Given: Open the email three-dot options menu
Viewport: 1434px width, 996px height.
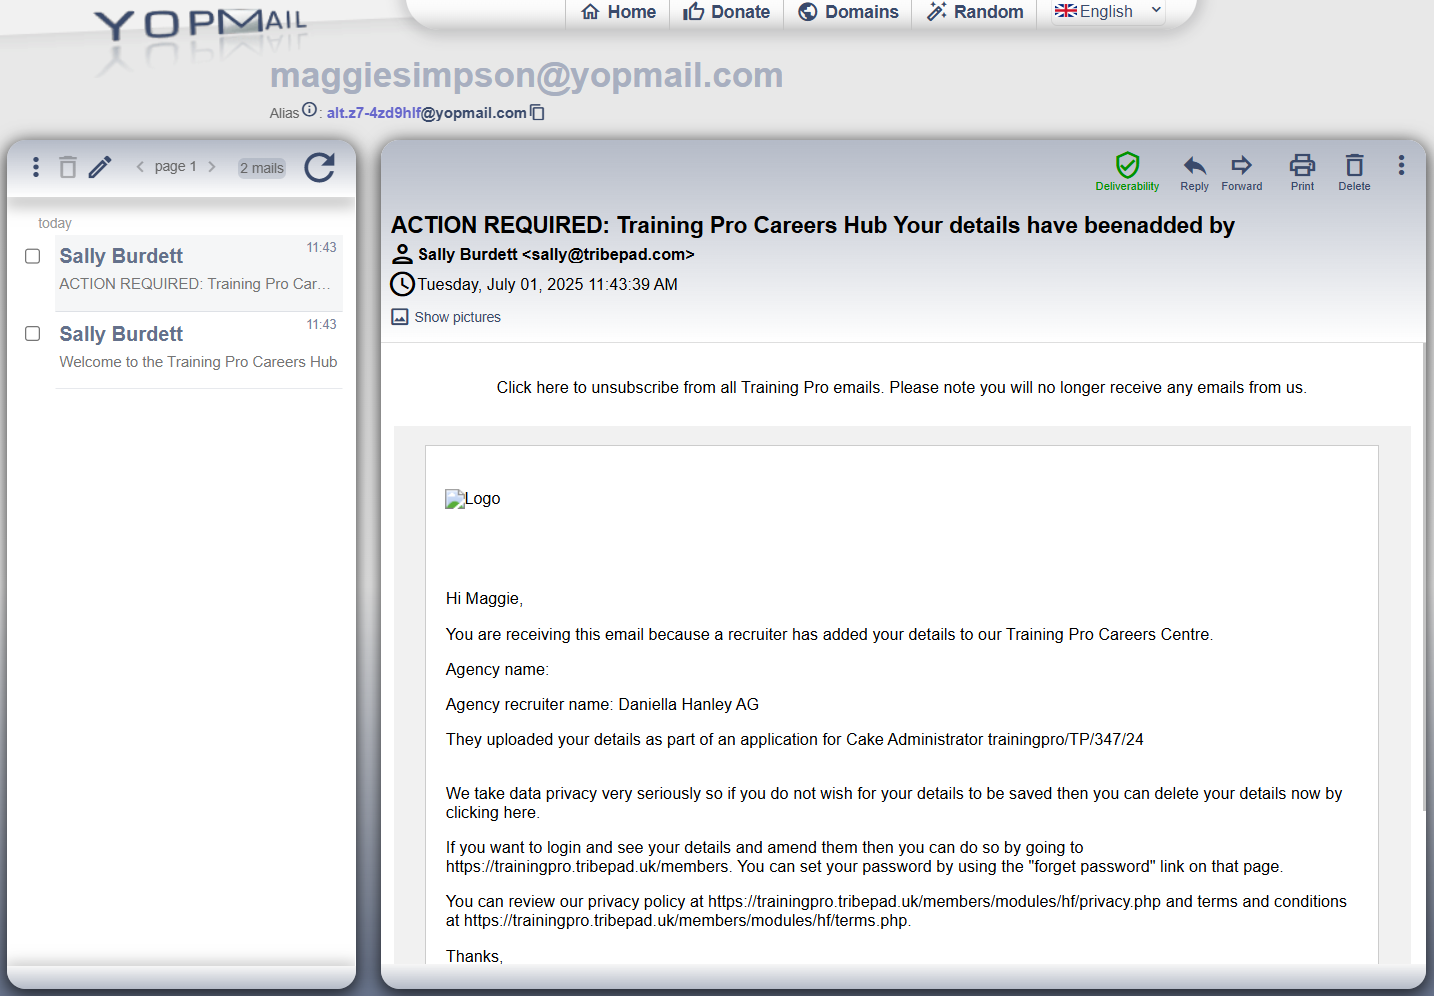Looking at the screenshot, I should click(x=1401, y=165).
